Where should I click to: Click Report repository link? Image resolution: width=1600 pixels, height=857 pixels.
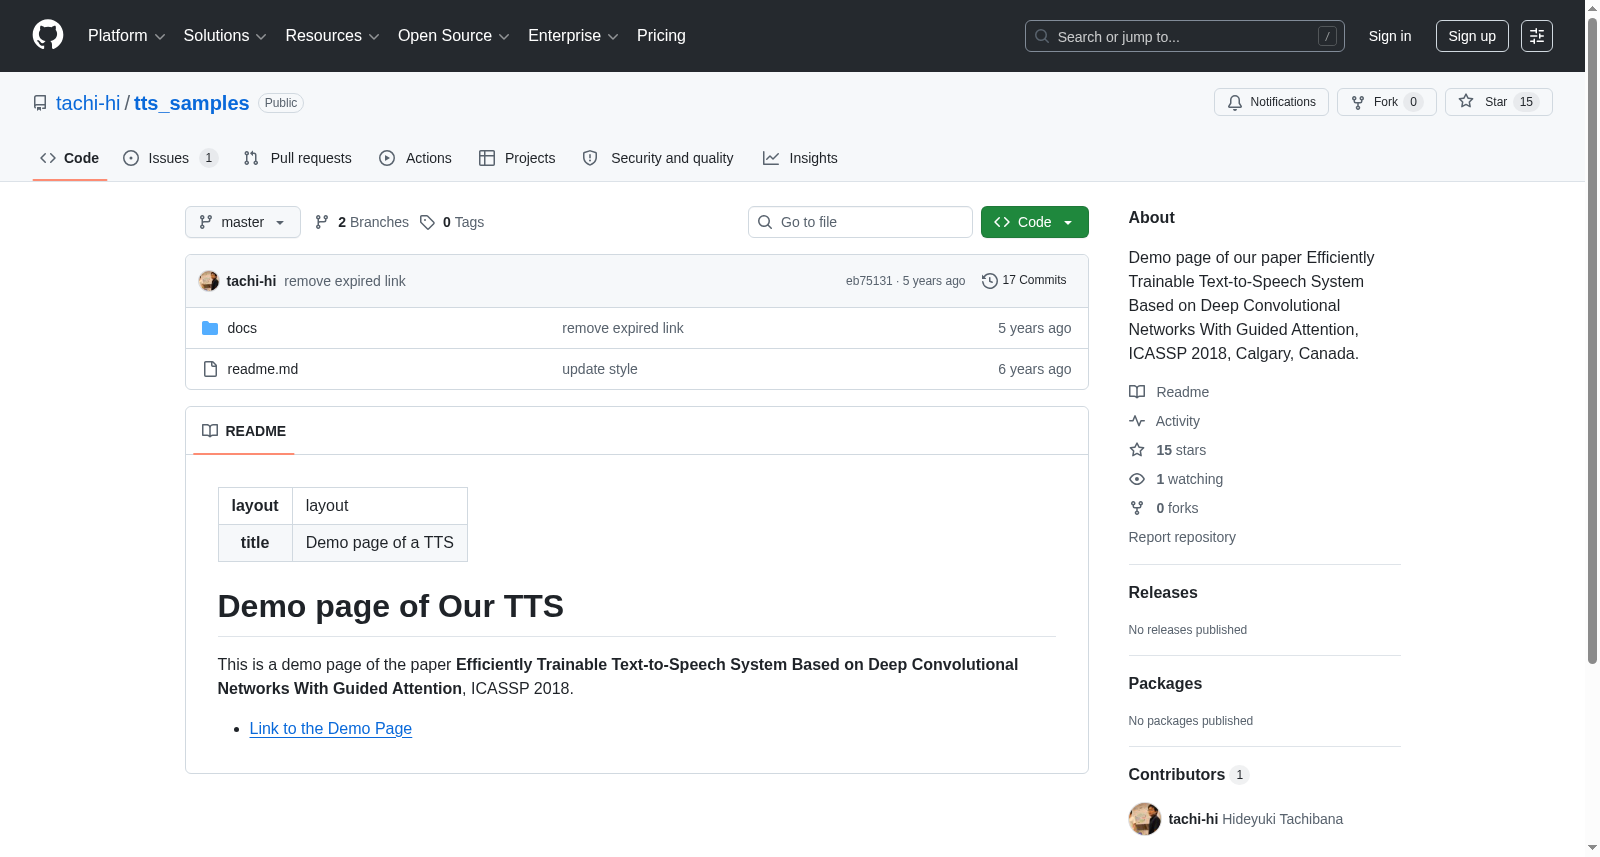[x=1182, y=537]
